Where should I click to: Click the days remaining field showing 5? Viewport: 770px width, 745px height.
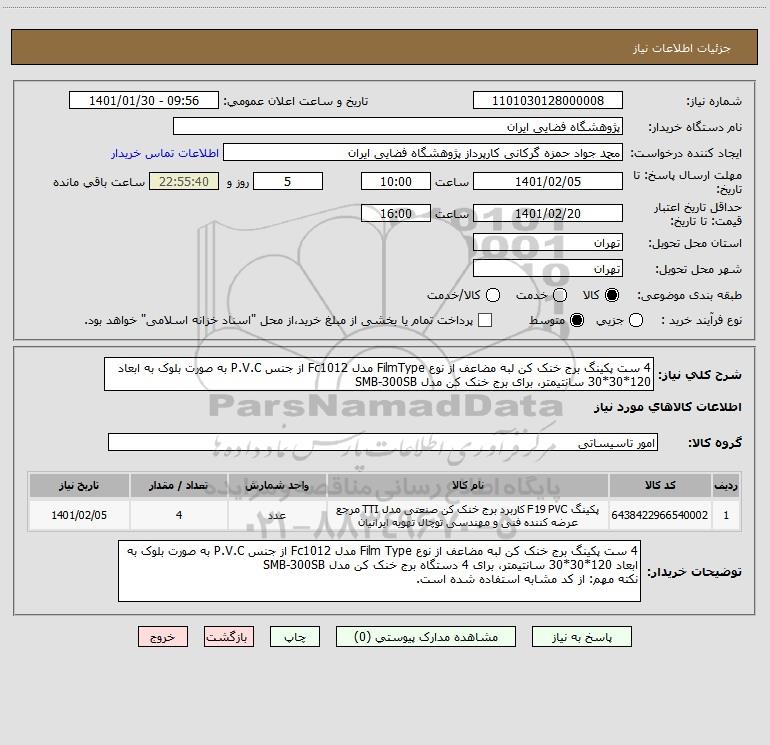point(288,181)
